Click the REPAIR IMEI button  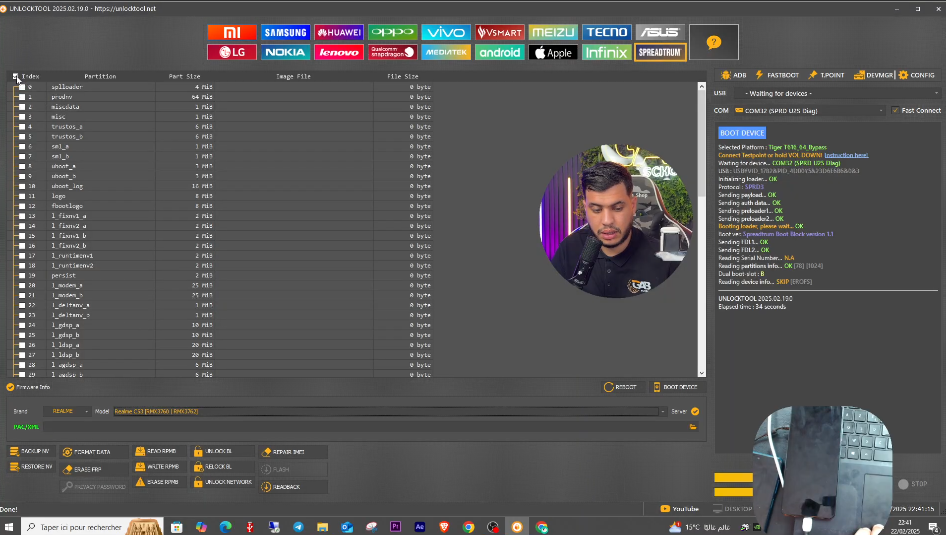click(293, 452)
